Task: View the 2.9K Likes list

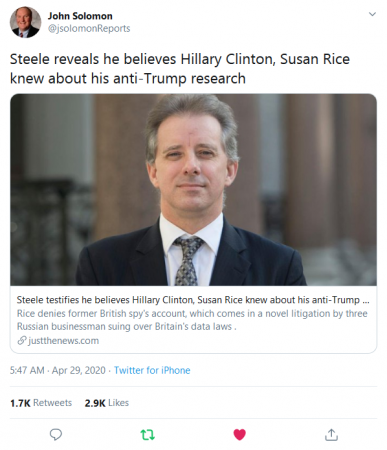Action: pyautogui.click(x=107, y=403)
